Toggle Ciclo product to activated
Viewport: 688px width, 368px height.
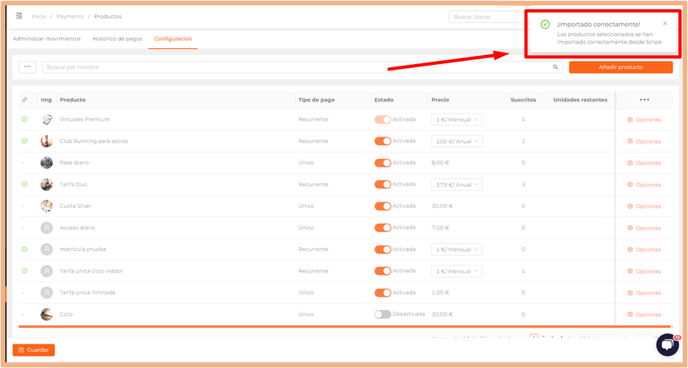(383, 314)
